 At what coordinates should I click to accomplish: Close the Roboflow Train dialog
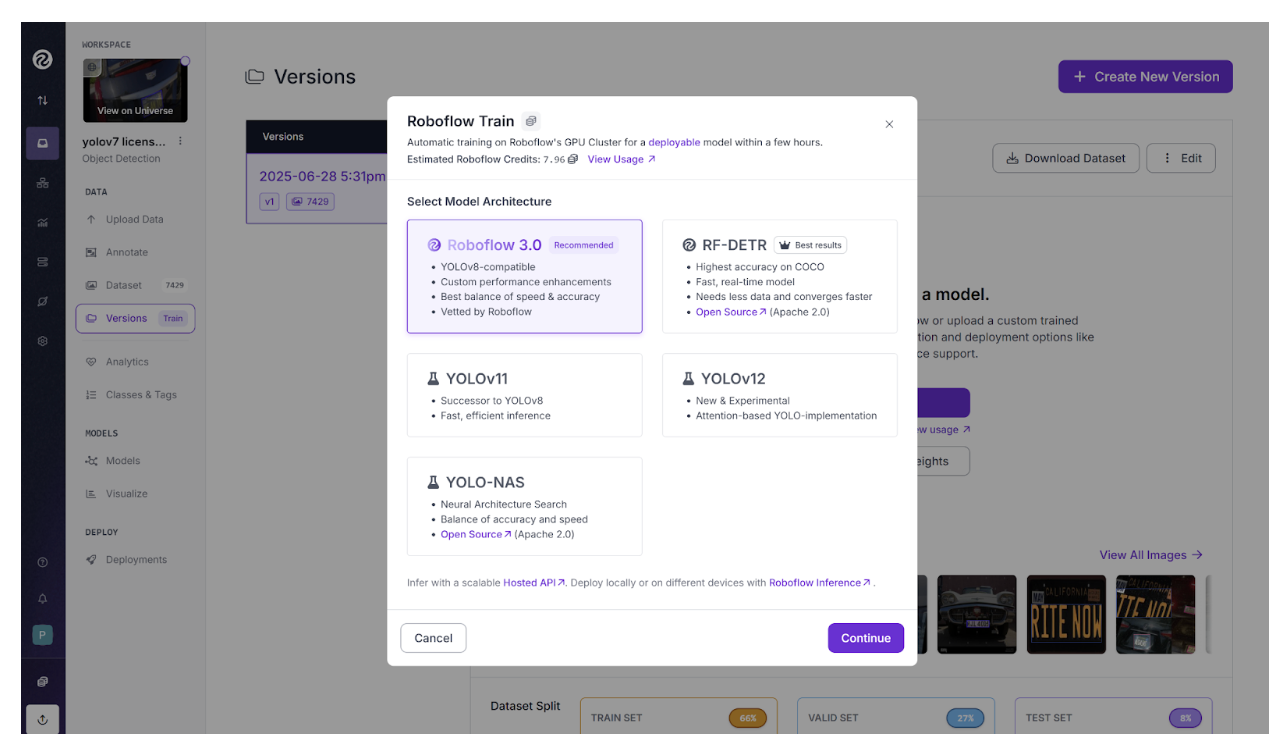click(x=889, y=124)
